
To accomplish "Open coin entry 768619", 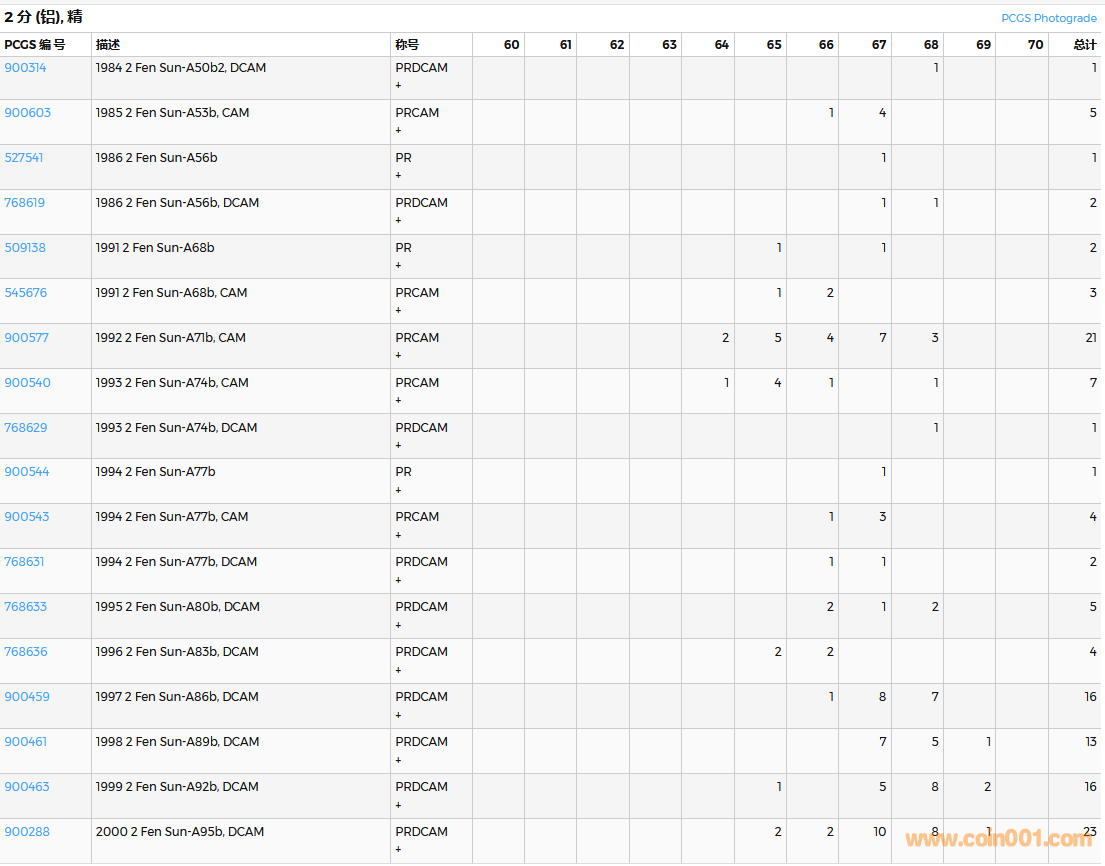I will 25,203.
